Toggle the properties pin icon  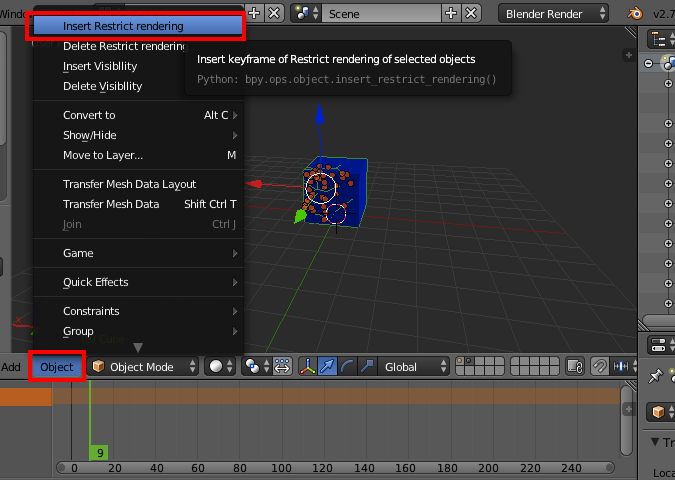coord(655,376)
